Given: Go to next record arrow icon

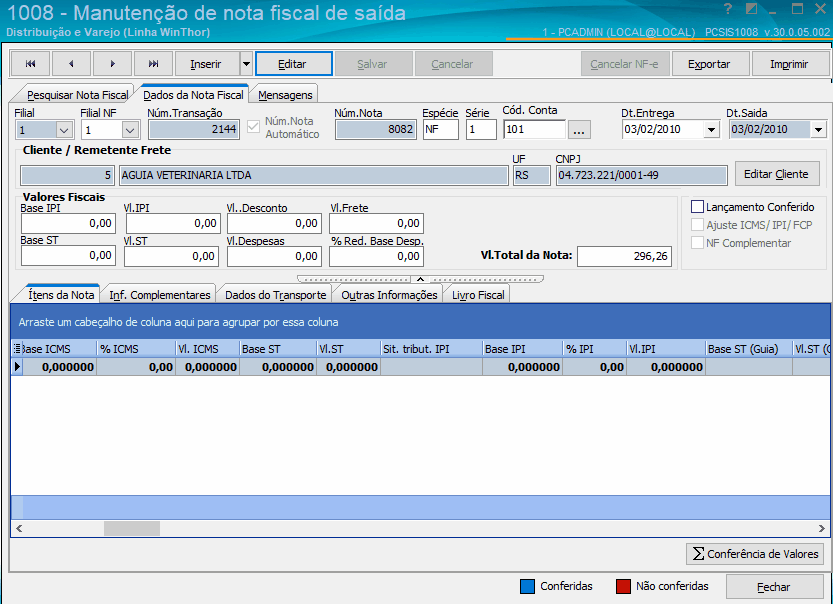Looking at the screenshot, I should point(112,64).
